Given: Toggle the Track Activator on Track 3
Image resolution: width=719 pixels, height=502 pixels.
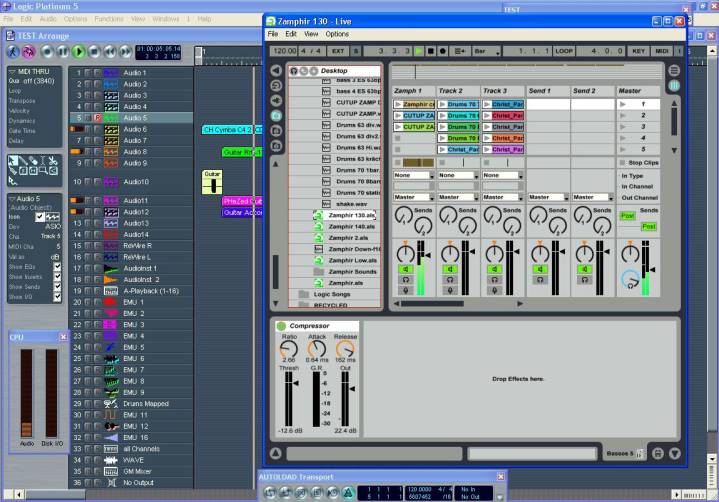Looking at the screenshot, I should coord(495,269).
